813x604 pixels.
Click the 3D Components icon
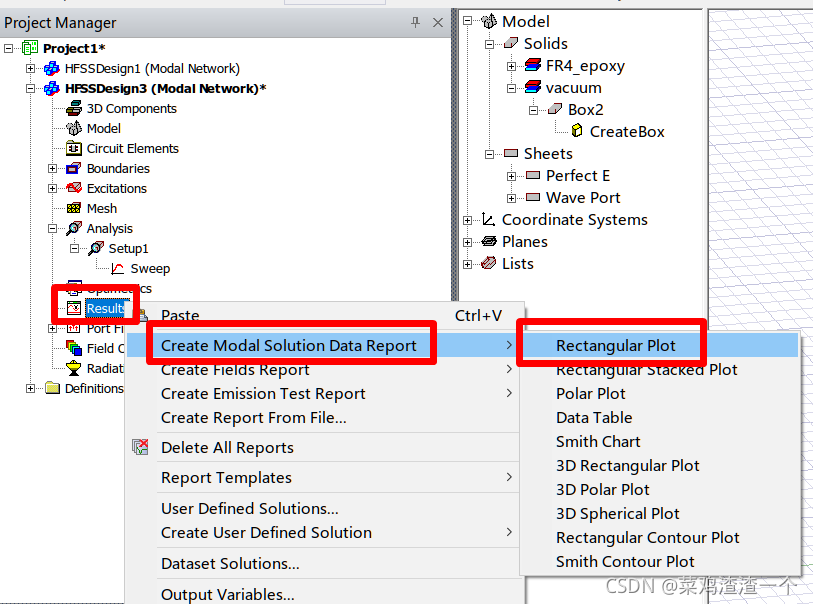coord(74,108)
